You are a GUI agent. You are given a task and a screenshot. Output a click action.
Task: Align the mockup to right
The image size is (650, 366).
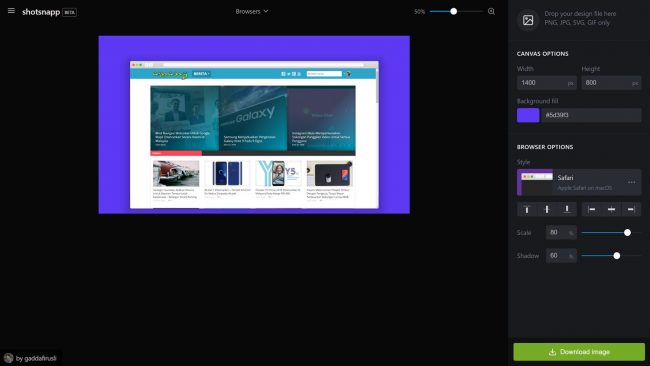[631, 209]
